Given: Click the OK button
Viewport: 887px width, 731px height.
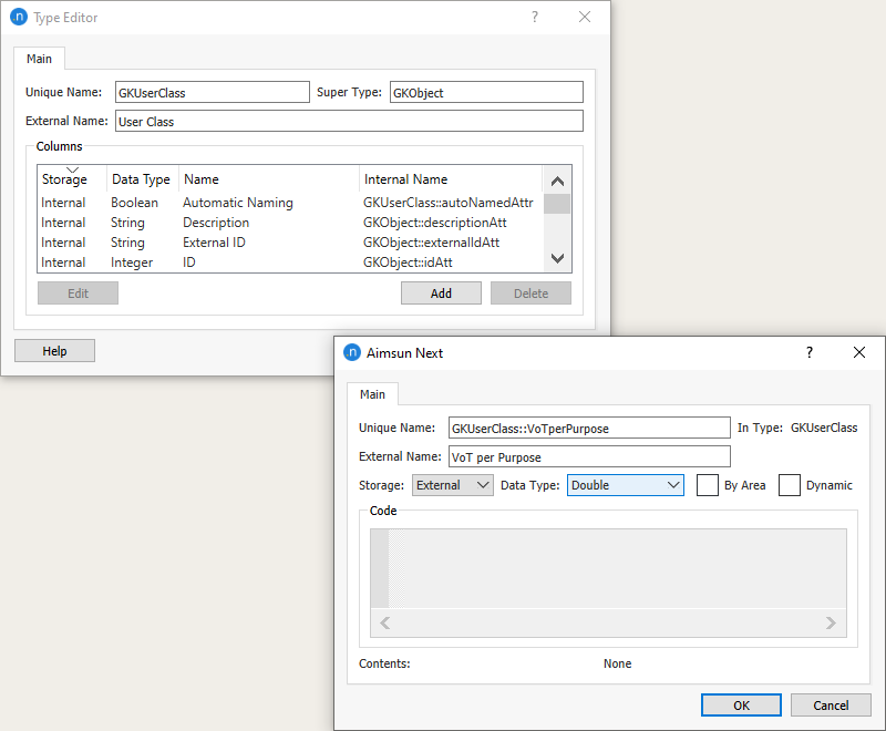Looking at the screenshot, I should [x=741, y=705].
